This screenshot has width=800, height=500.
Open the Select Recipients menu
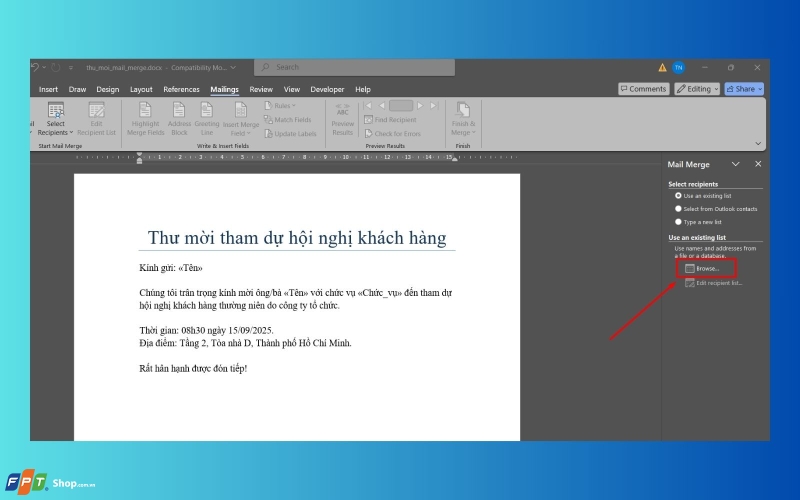(x=55, y=119)
